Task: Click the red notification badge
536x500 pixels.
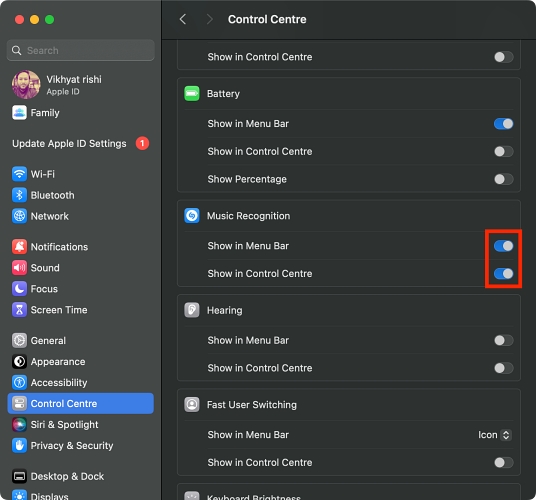Action: (142, 143)
